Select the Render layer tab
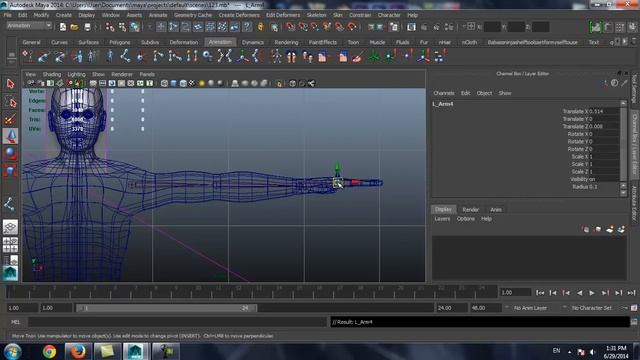Screen dimensions: 640x360 [x=471, y=209]
